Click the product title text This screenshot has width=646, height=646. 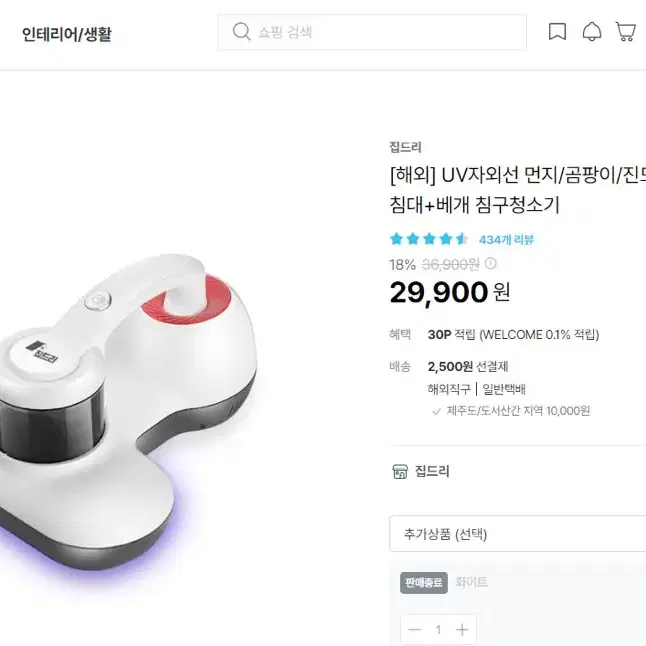(x=517, y=190)
